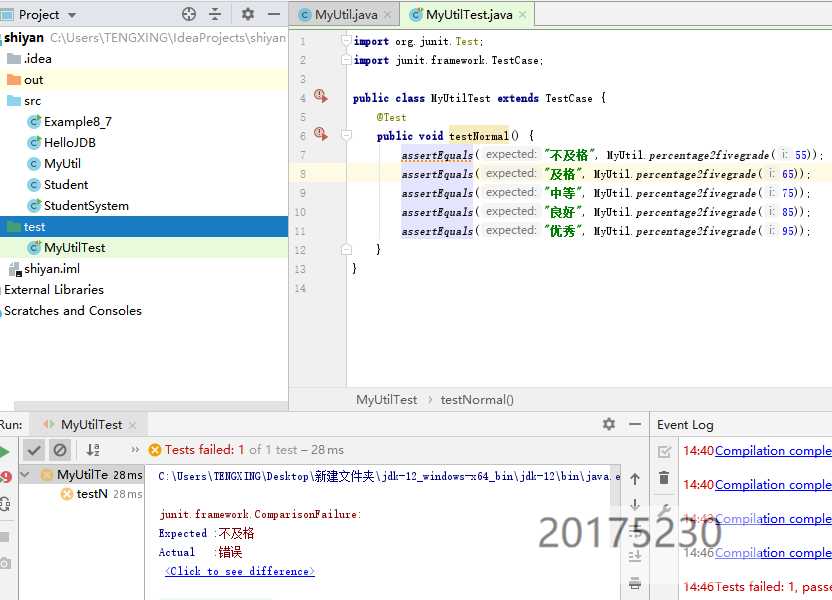This screenshot has height=600, width=832.
Task: Select shiyan.iml file
Action: [x=51, y=268]
